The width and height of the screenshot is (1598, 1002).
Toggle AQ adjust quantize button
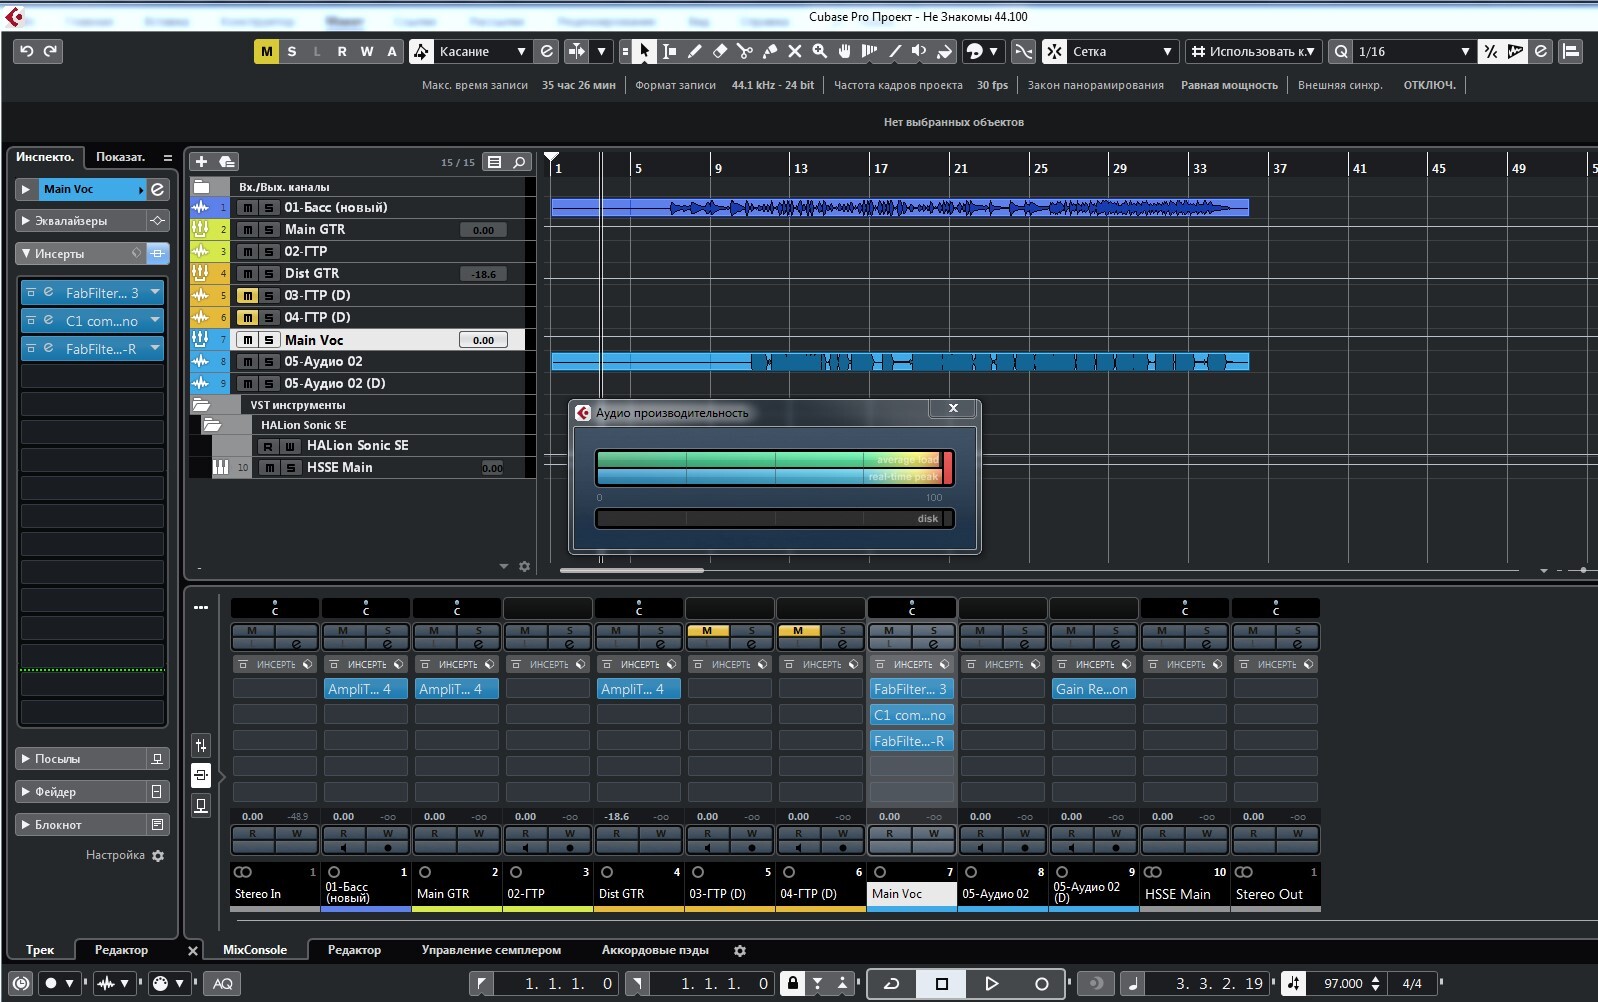click(223, 984)
